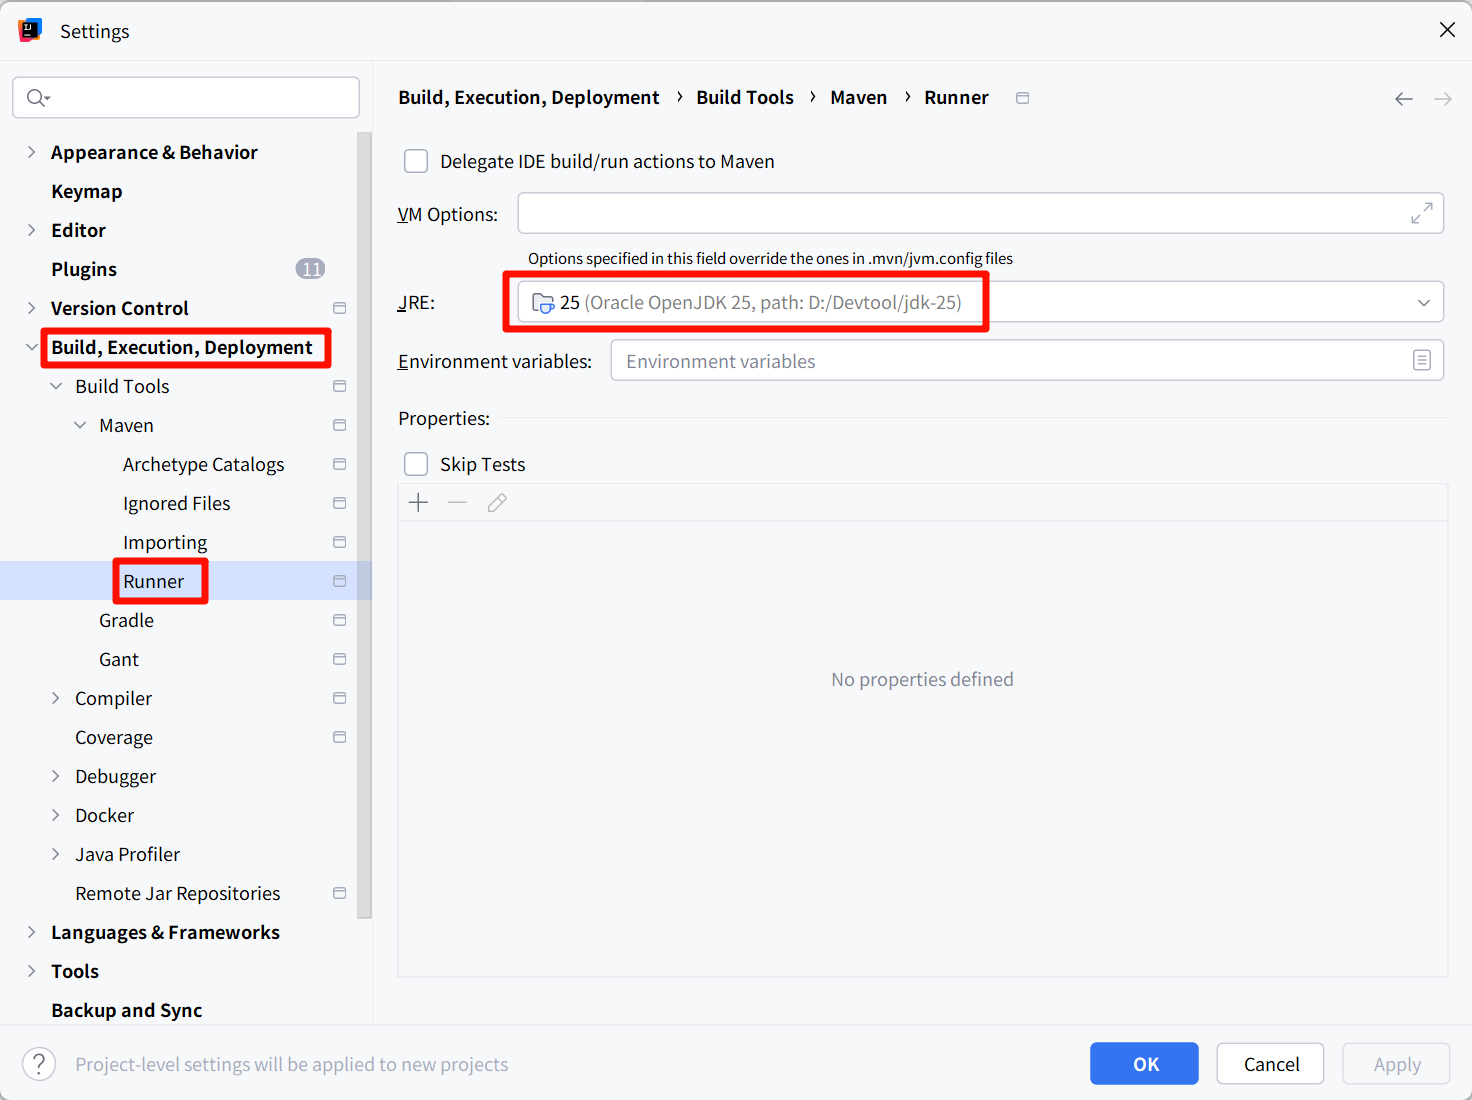Image resolution: width=1472 pixels, height=1100 pixels.
Task: Click the help question mark icon
Action: 39,1064
